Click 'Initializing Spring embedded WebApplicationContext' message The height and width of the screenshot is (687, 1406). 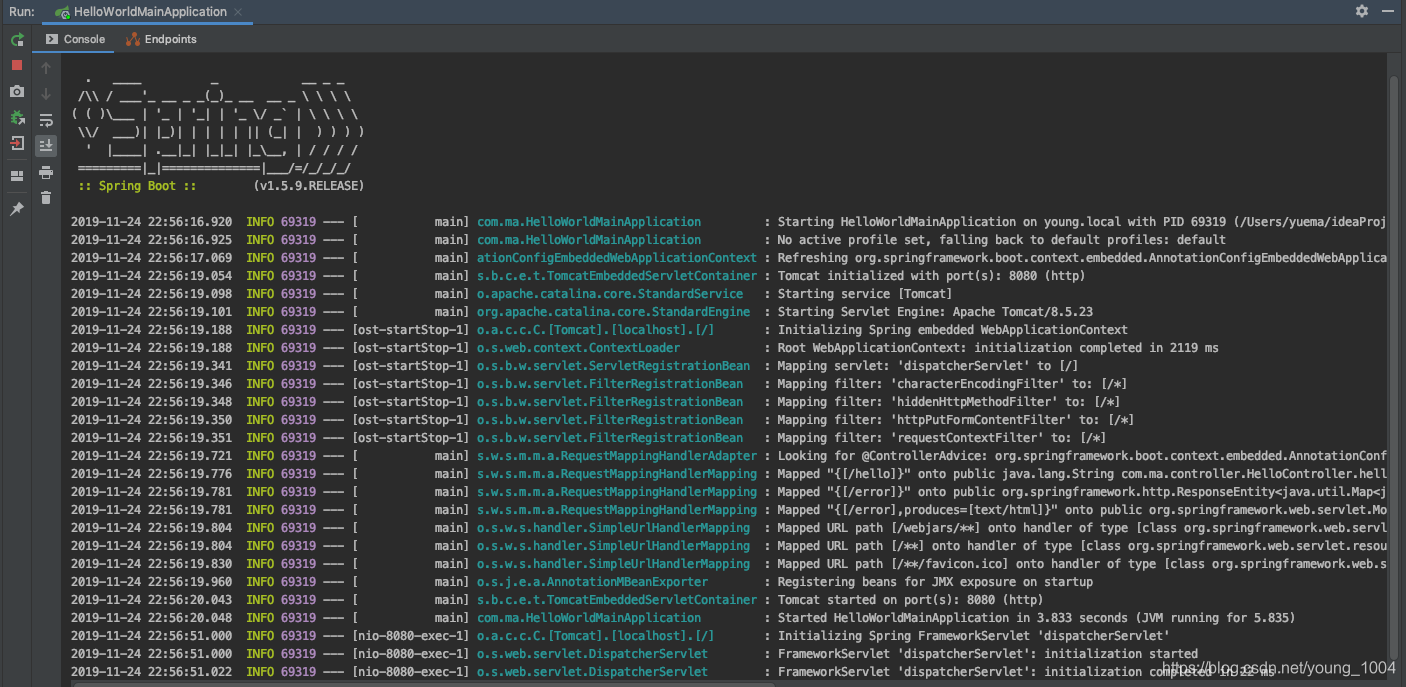(953, 330)
